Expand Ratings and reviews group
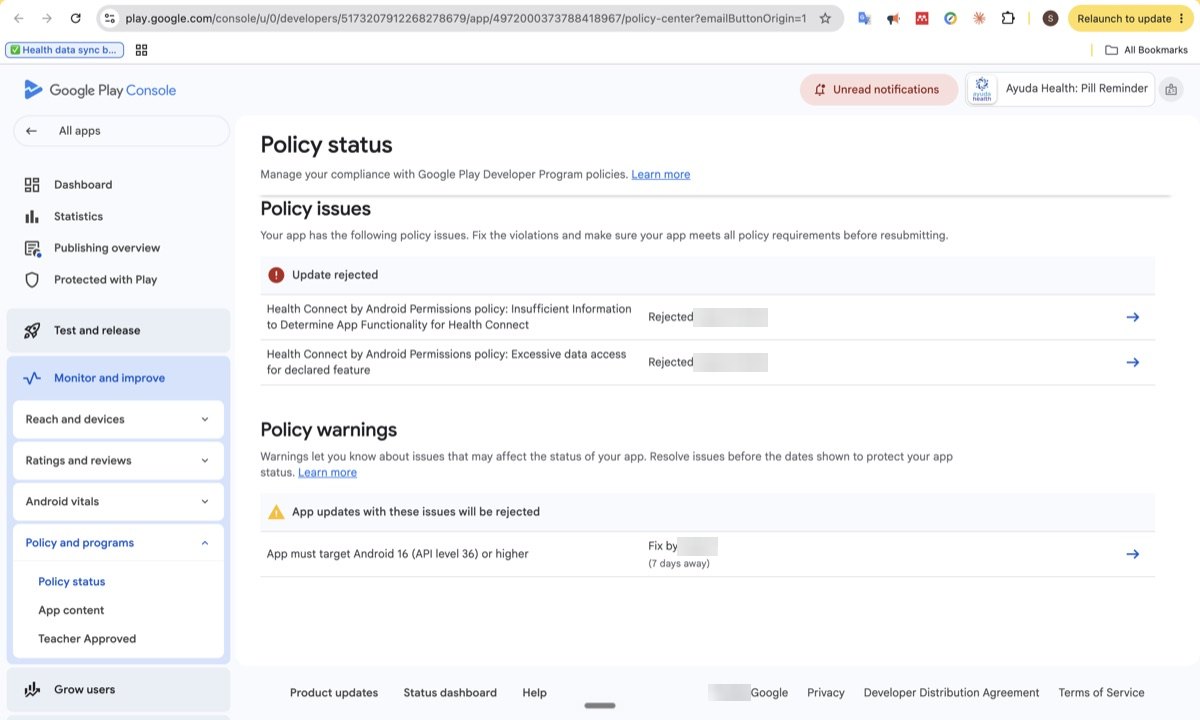The height and width of the screenshot is (720, 1200). click(118, 460)
